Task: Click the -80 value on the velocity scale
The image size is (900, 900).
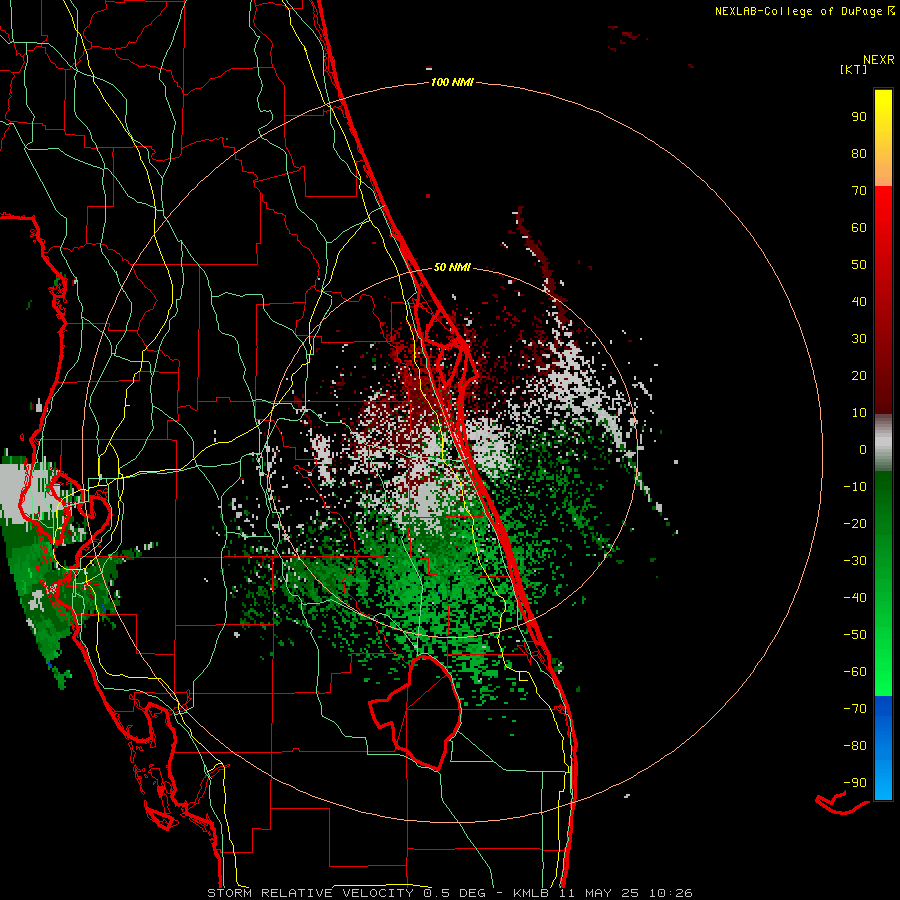Action: tap(855, 746)
